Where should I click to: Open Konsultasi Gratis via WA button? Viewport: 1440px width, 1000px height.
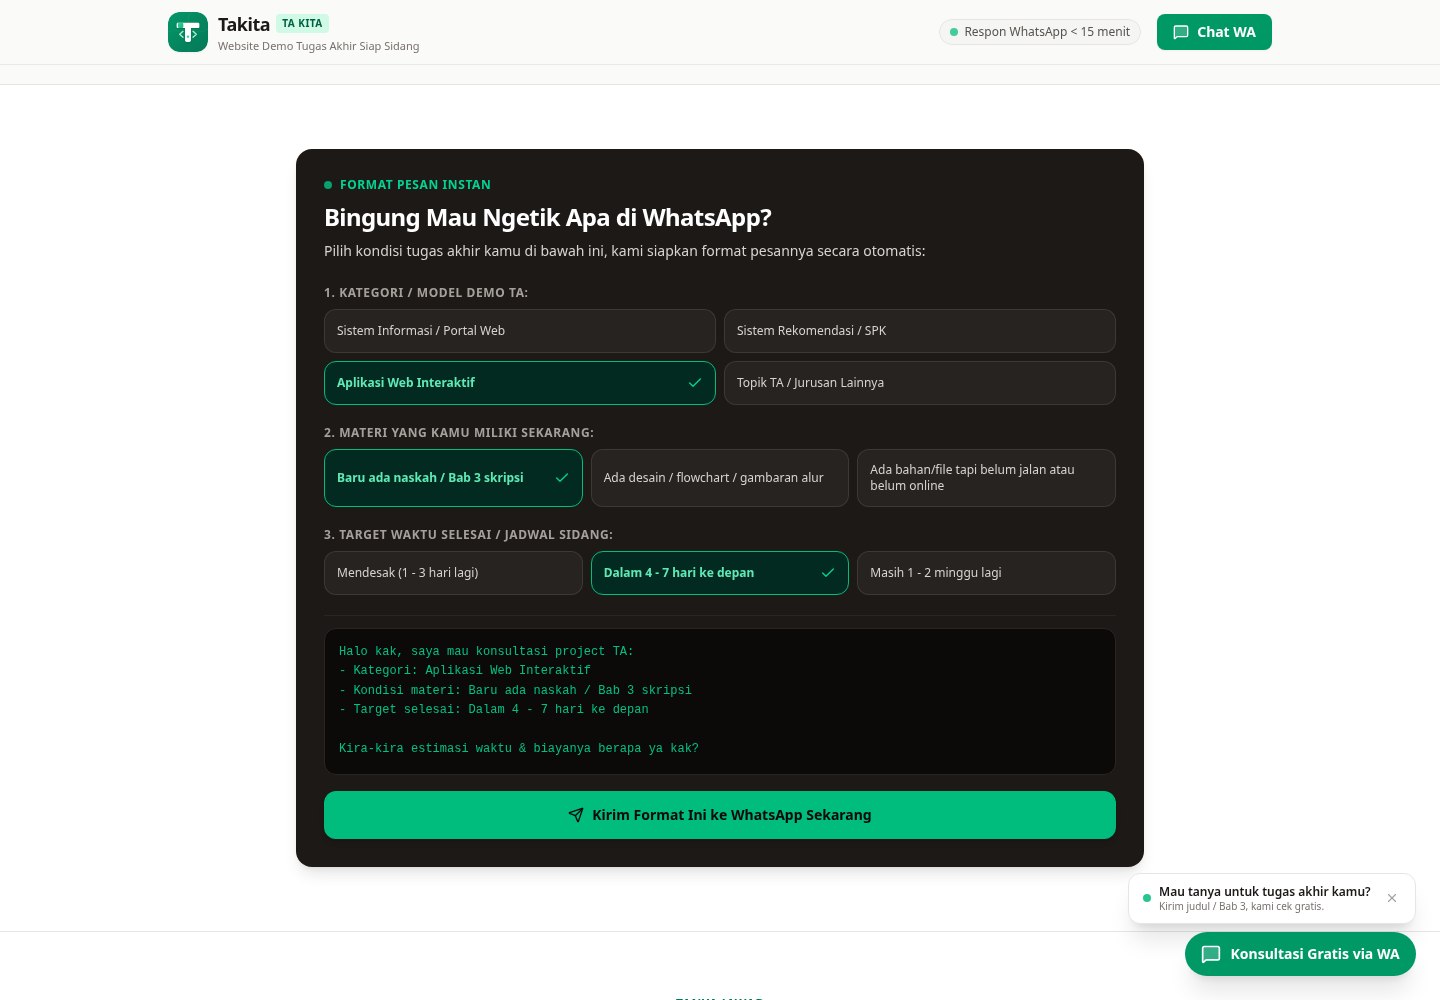point(1300,954)
